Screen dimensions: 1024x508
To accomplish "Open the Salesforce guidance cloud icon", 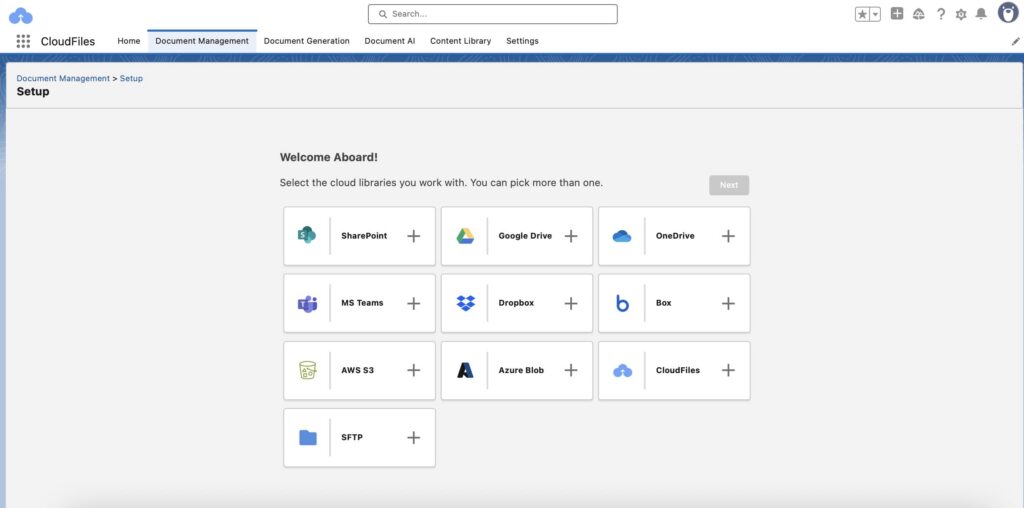I will [919, 14].
